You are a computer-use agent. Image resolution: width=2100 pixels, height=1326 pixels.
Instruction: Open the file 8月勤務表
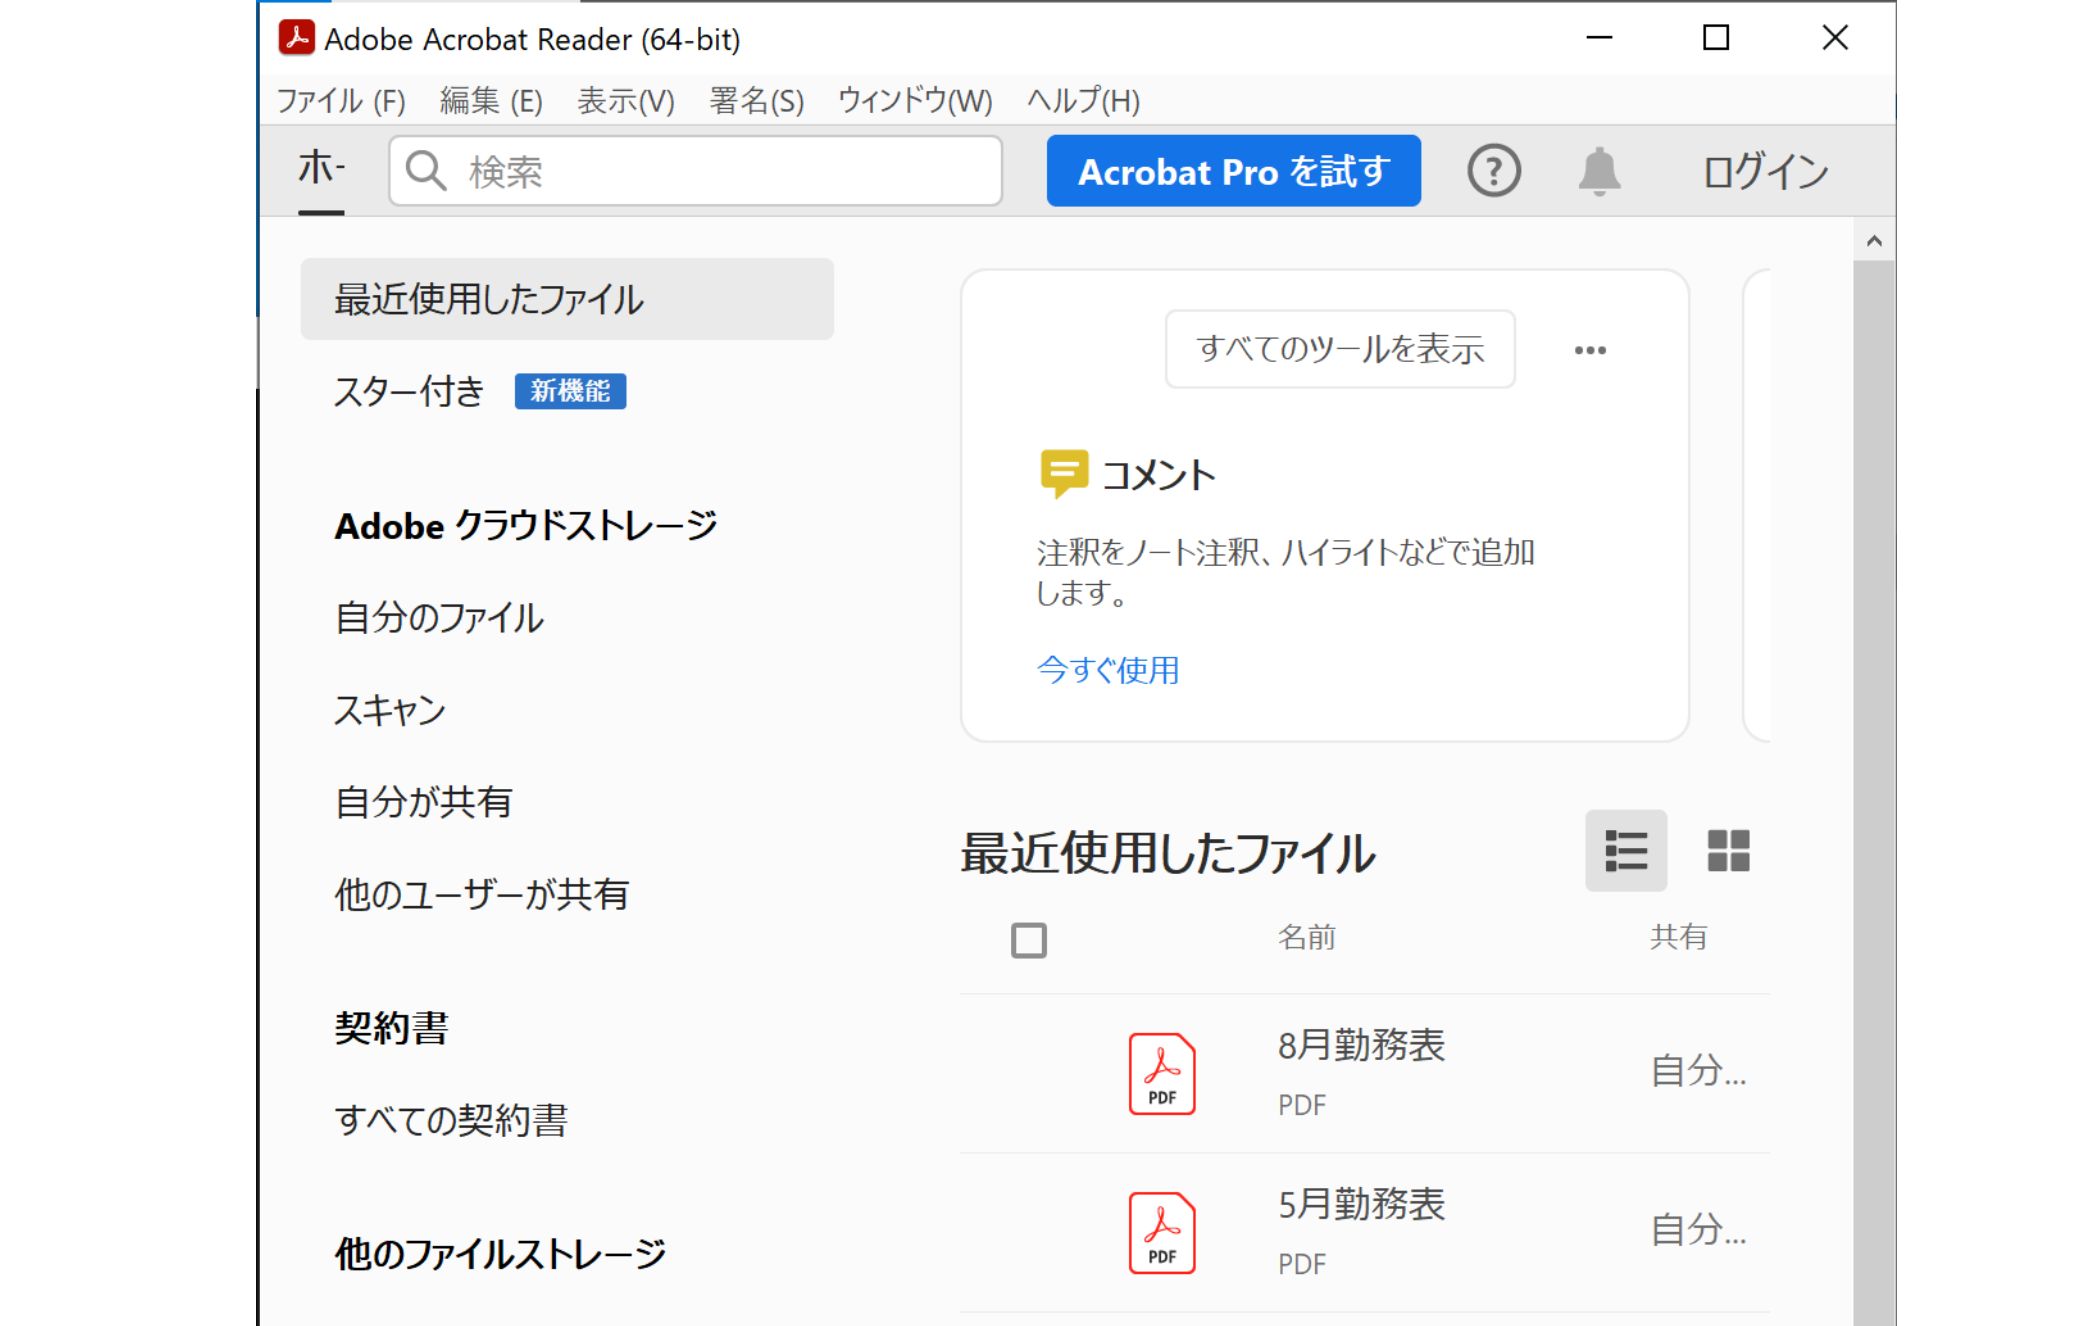click(1361, 1046)
